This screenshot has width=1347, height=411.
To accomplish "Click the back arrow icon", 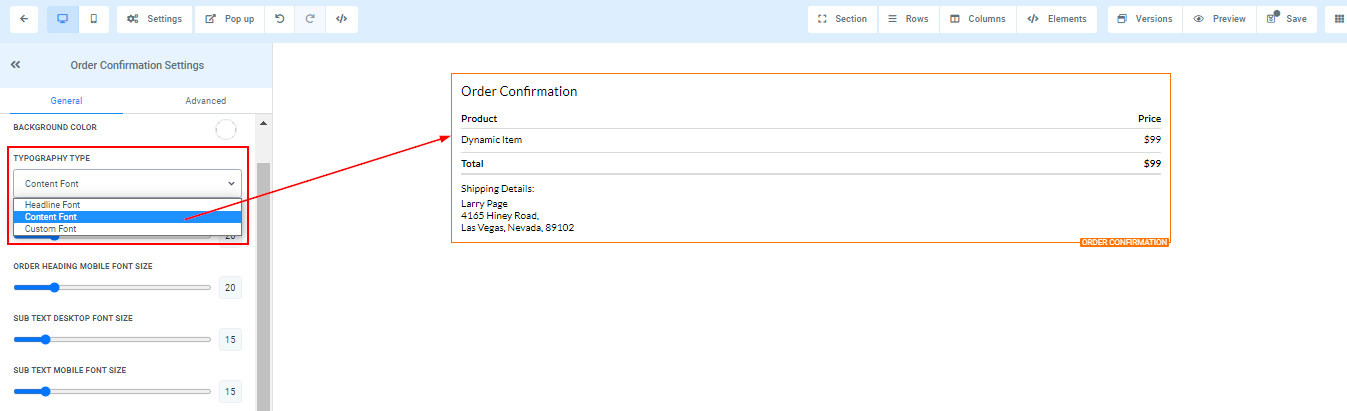I will point(23,19).
